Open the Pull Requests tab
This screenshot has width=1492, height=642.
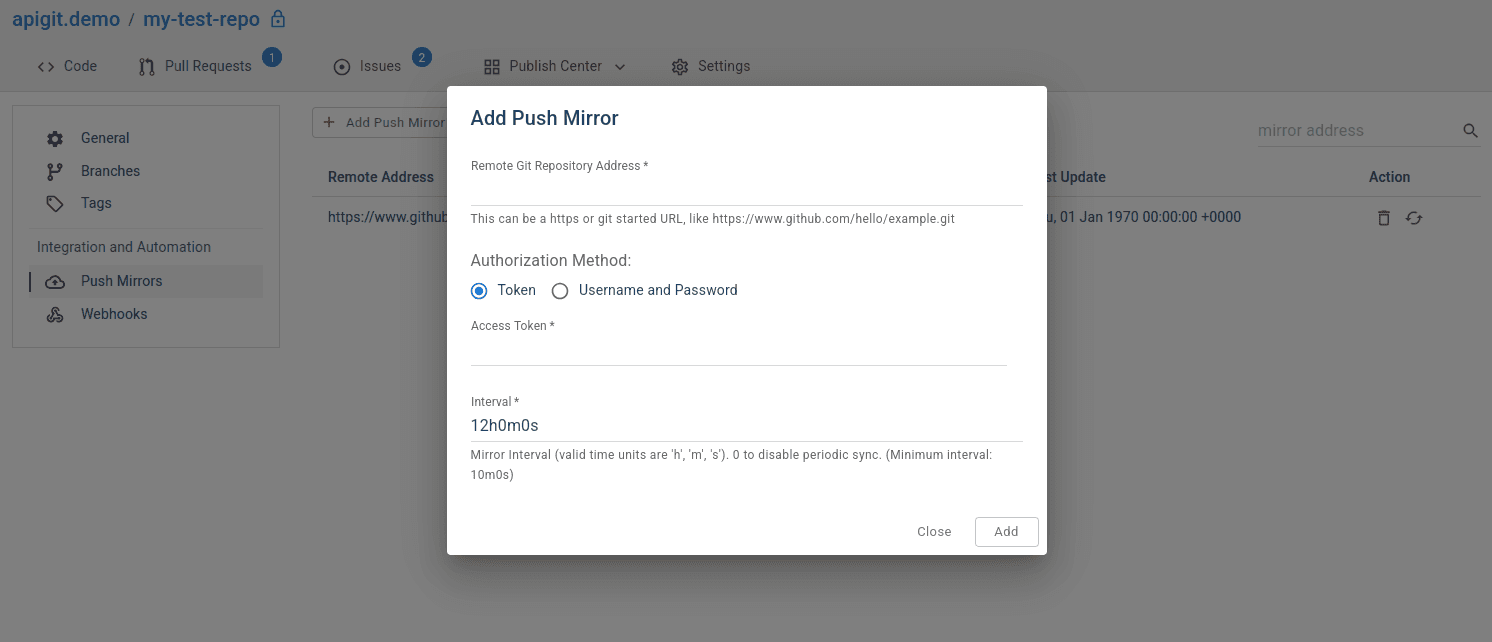pos(196,66)
